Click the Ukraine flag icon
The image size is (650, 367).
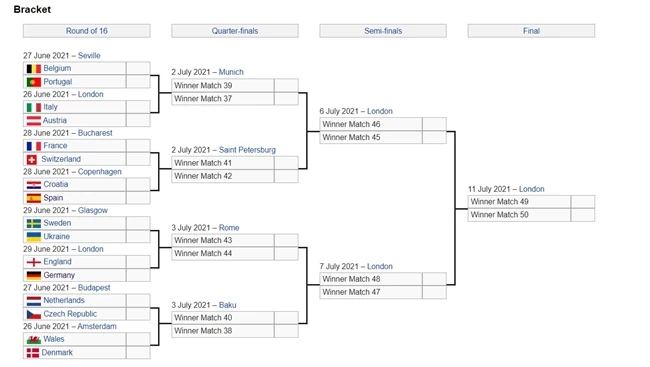[34, 237]
